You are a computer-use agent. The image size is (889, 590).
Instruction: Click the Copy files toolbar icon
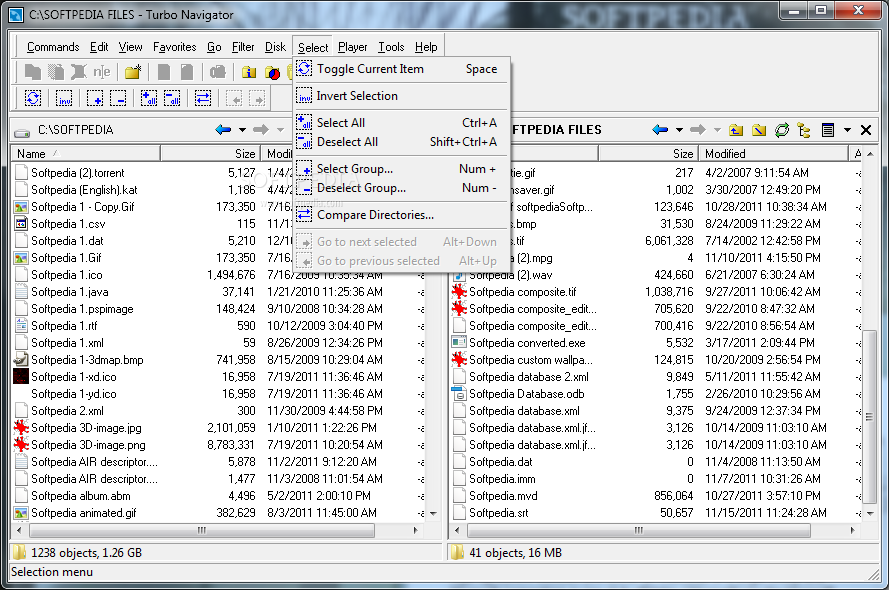pyautogui.click(x=33, y=72)
